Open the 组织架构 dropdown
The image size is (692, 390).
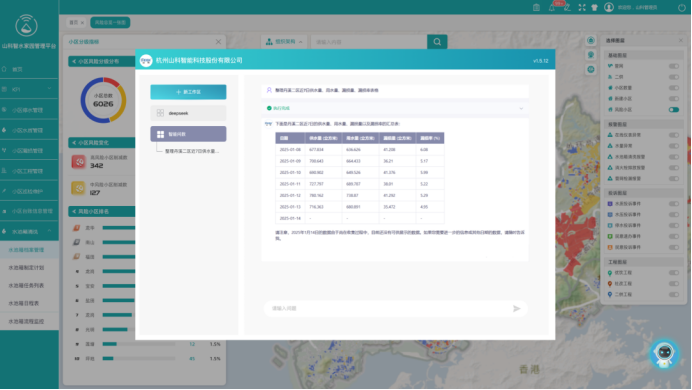[284, 42]
